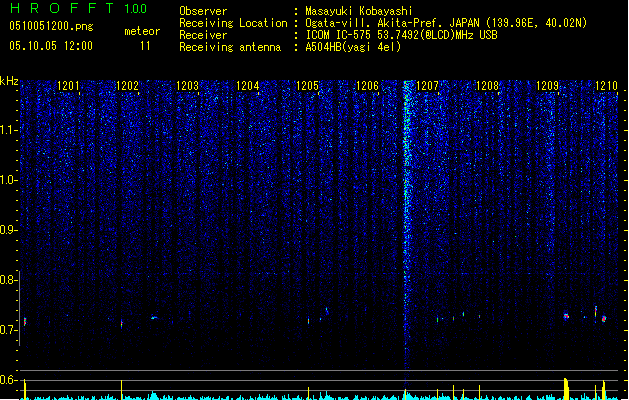Click the 0.7 kHz axis label
This screenshot has width=629, height=400.
click(7, 330)
